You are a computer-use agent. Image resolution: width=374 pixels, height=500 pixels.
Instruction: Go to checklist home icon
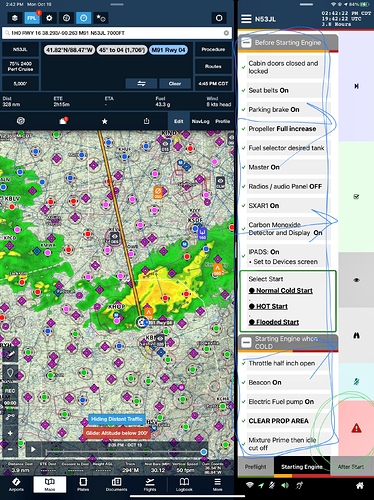pyautogui.click(x=360, y=486)
